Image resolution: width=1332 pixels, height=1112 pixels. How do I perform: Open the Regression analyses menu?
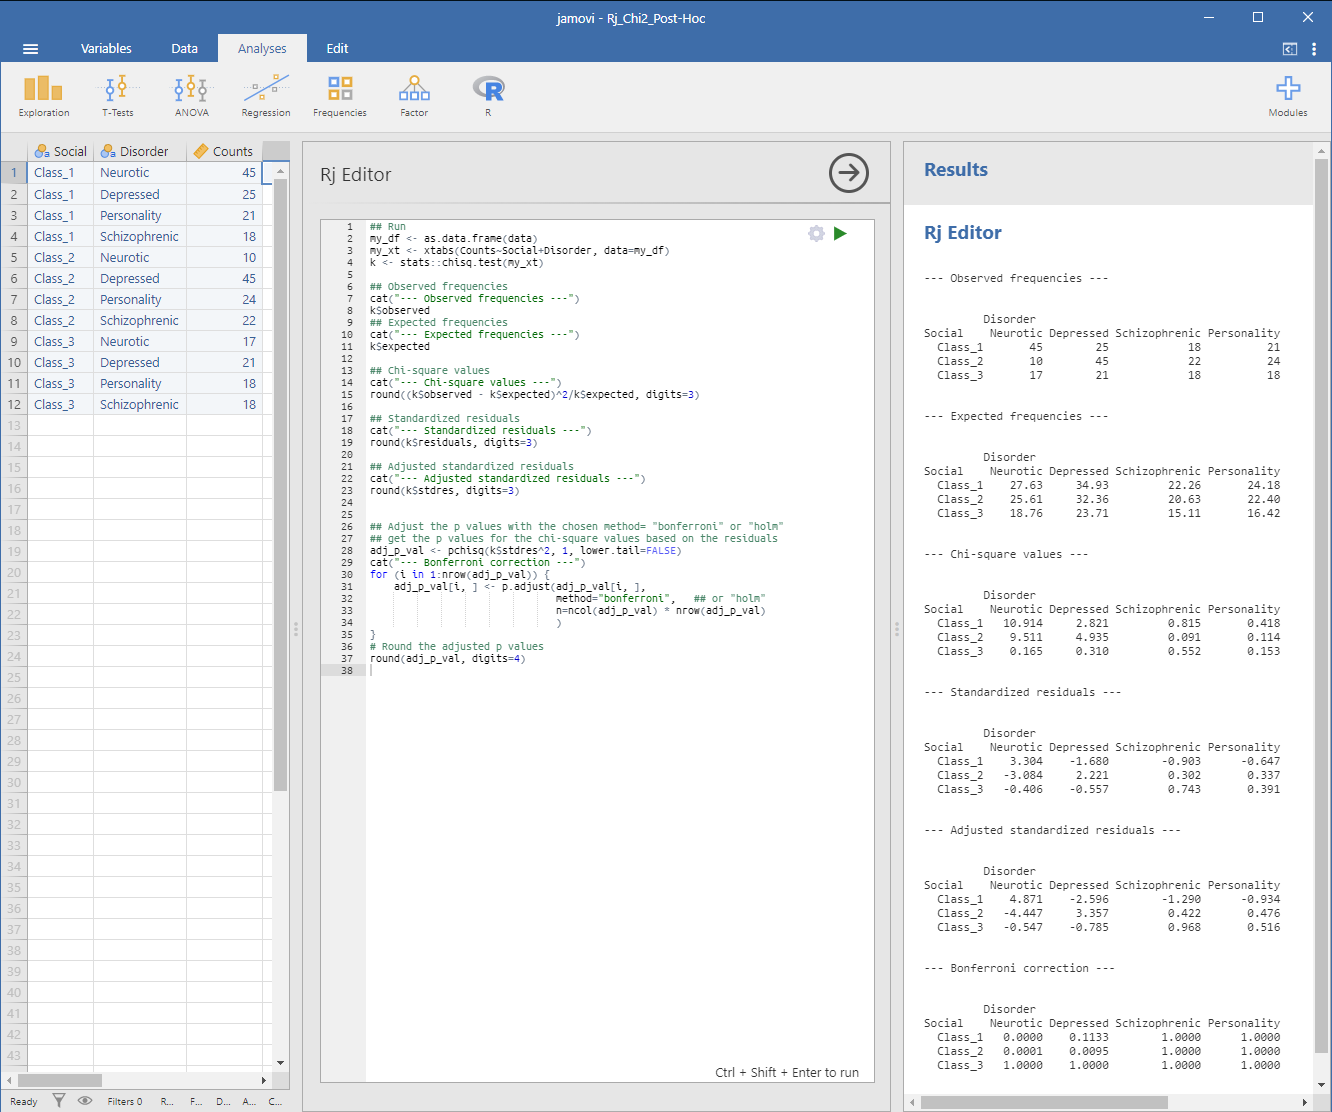tap(266, 96)
